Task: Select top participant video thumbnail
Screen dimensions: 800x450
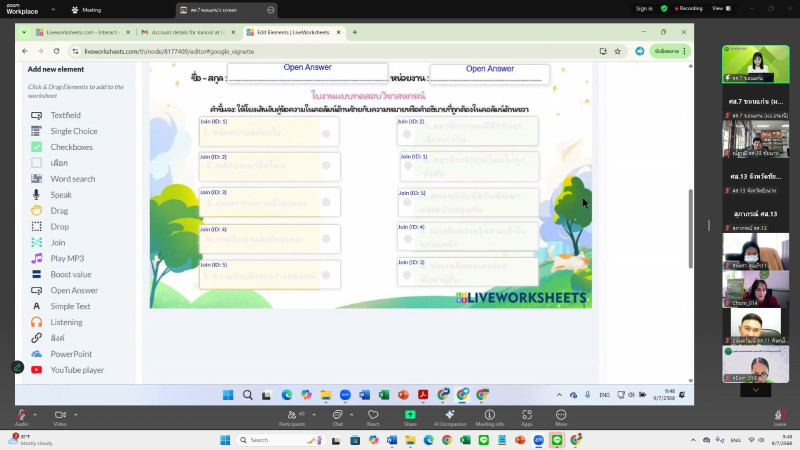Action: coord(756,64)
